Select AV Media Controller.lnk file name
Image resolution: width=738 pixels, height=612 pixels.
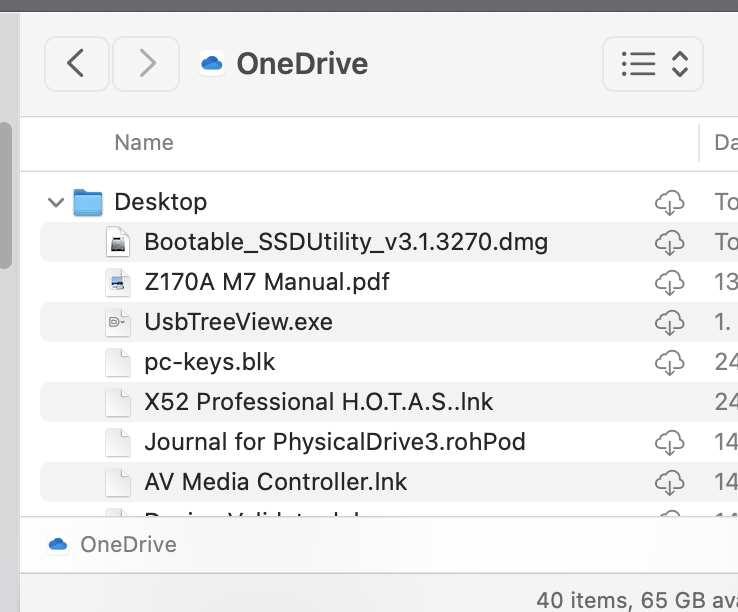pyautogui.click(x=276, y=482)
